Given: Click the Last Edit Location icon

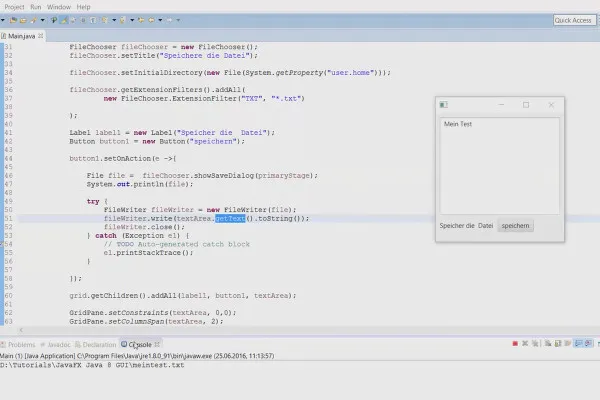Looking at the screenshot, I should click(141, 20).
